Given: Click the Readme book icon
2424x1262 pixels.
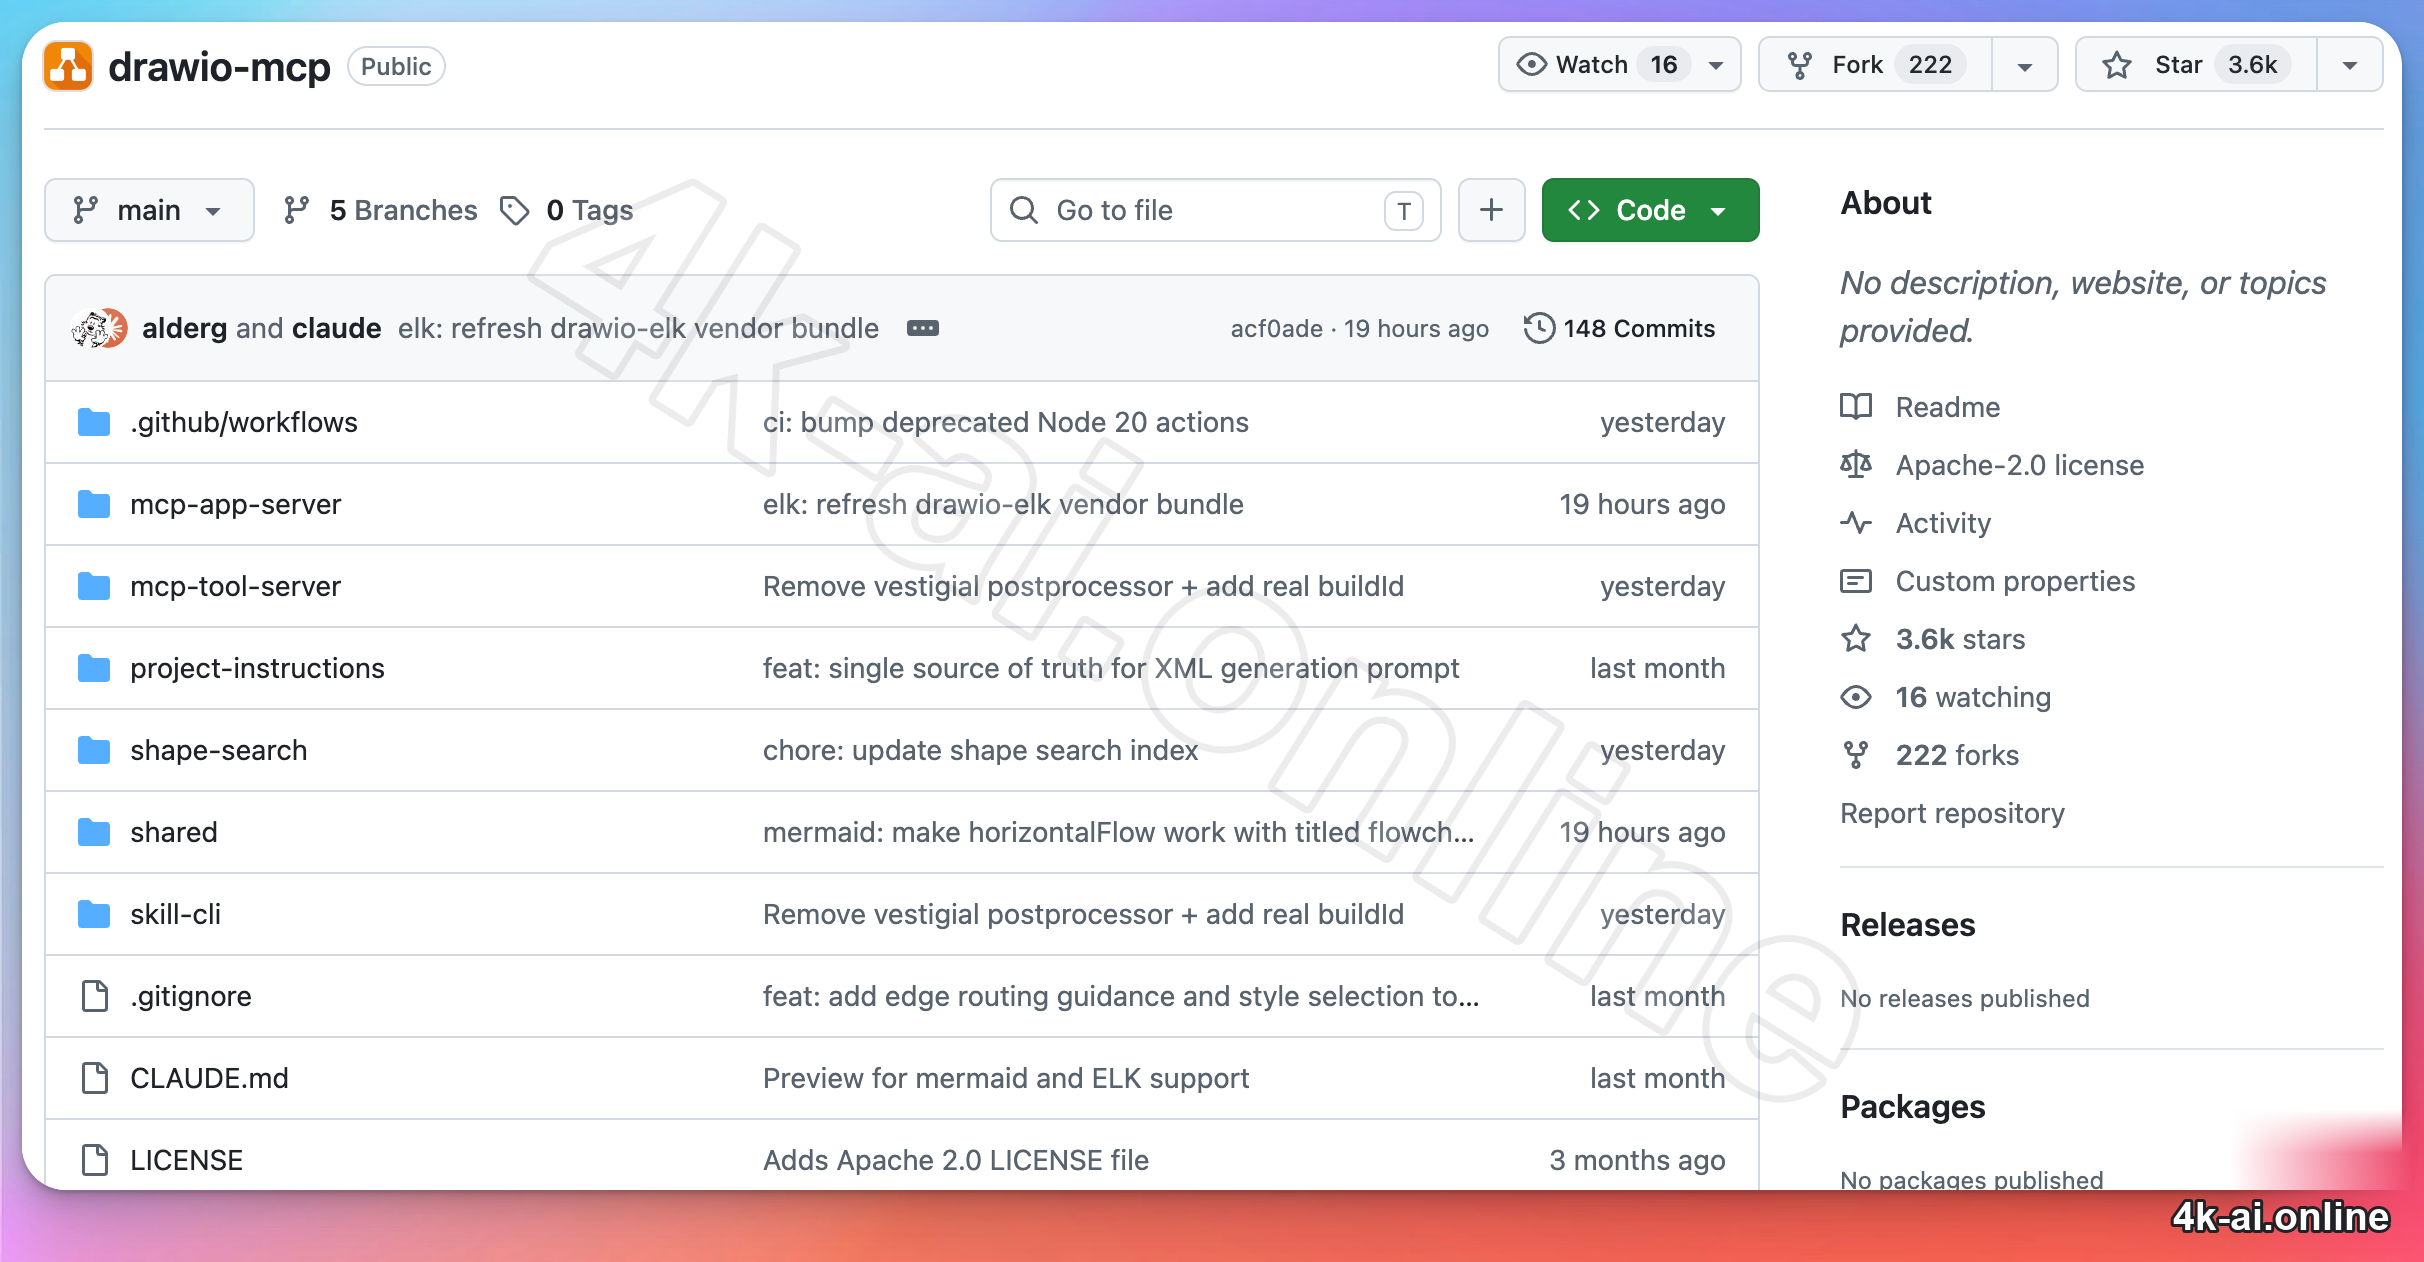Looking at the screenshot, I should click(1856, 407).
